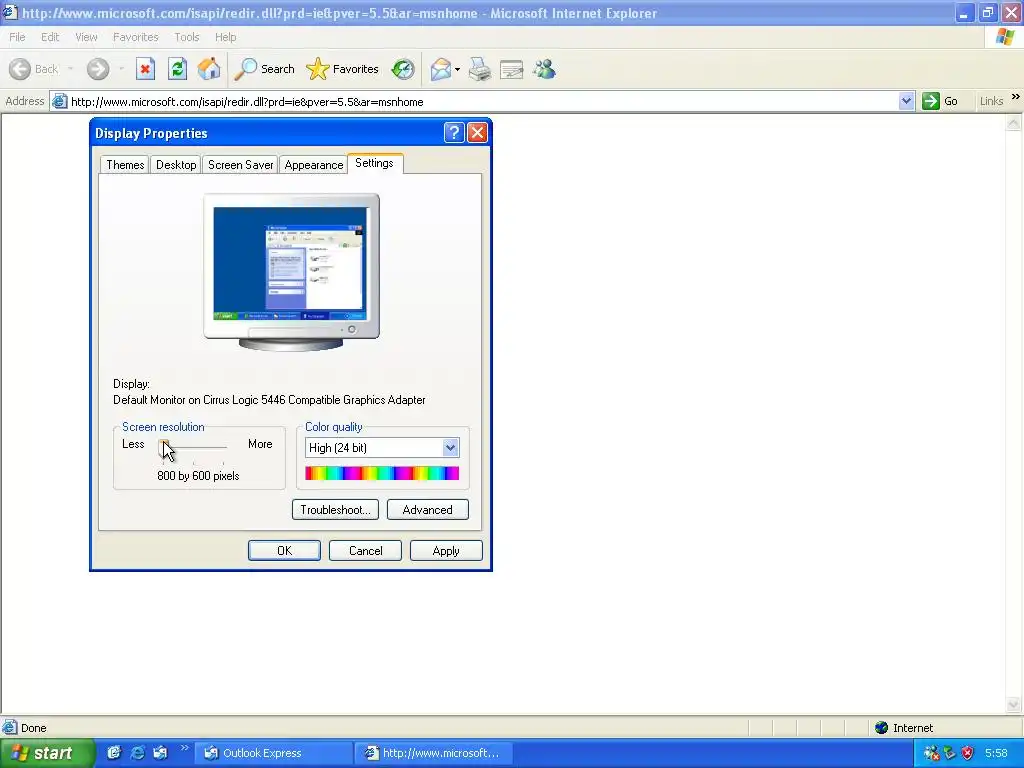1024x768 pixels.
Task: Click the screen resolution slider thumb
Action: [164, 447]
